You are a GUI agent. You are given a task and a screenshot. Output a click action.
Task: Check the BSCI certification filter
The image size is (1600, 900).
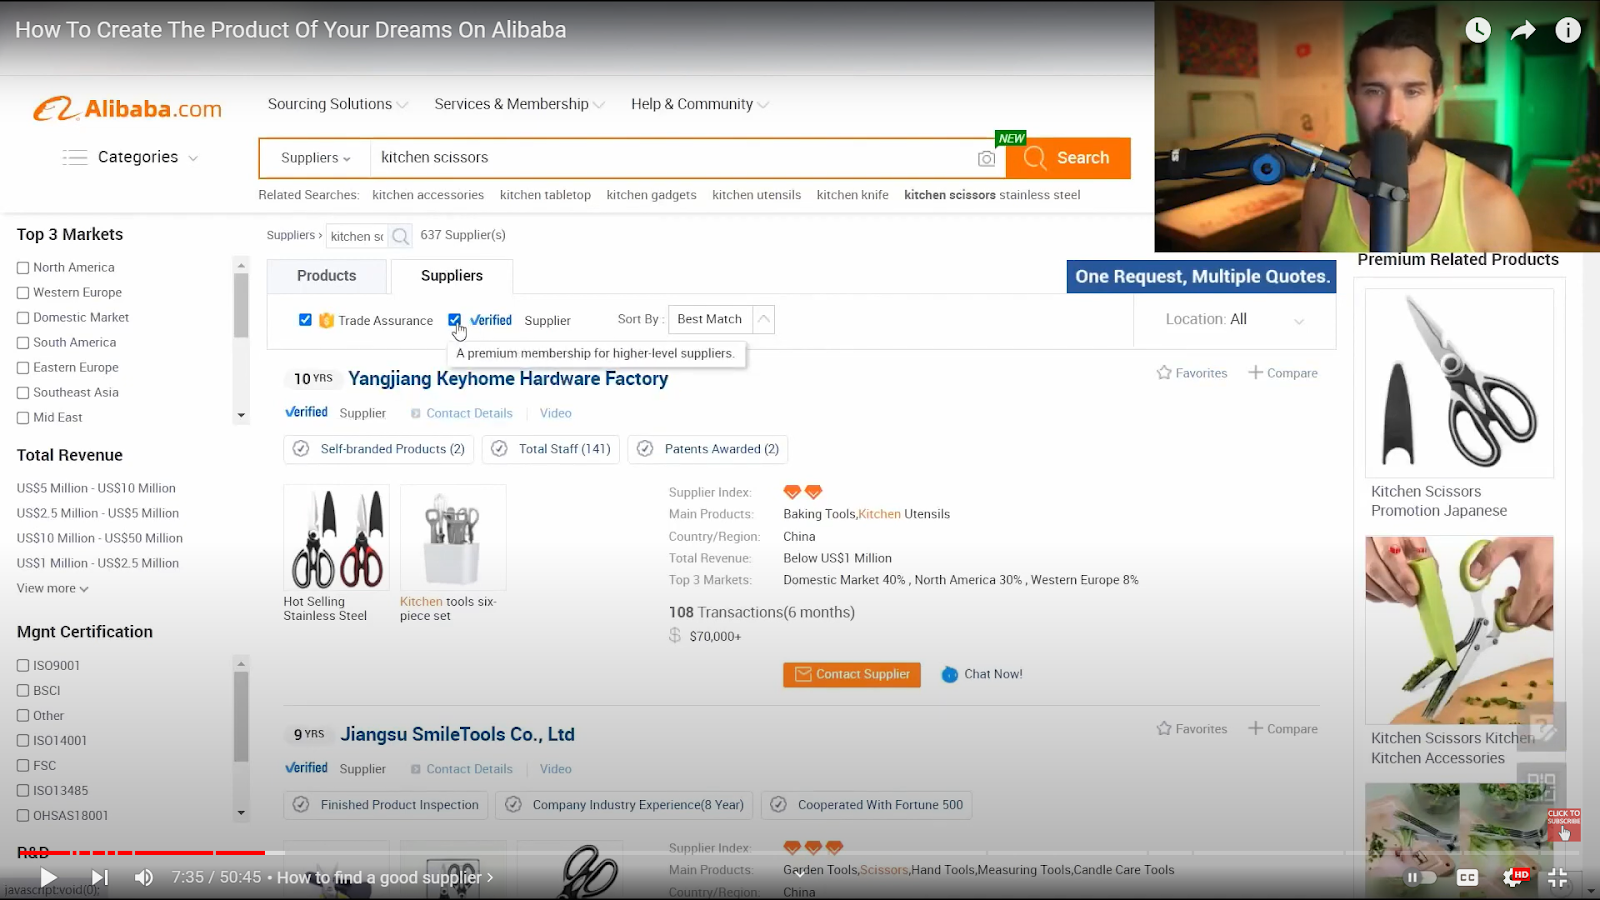pos(23,691)
